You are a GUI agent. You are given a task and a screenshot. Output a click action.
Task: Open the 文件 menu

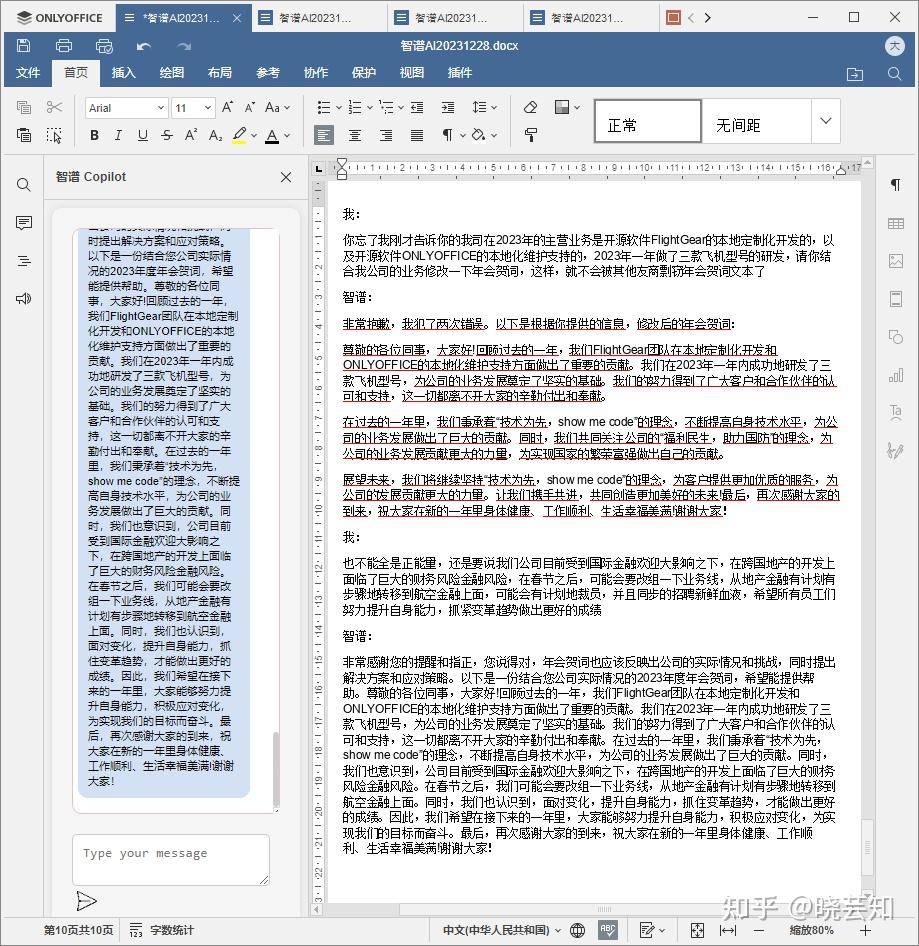(28, 73)
